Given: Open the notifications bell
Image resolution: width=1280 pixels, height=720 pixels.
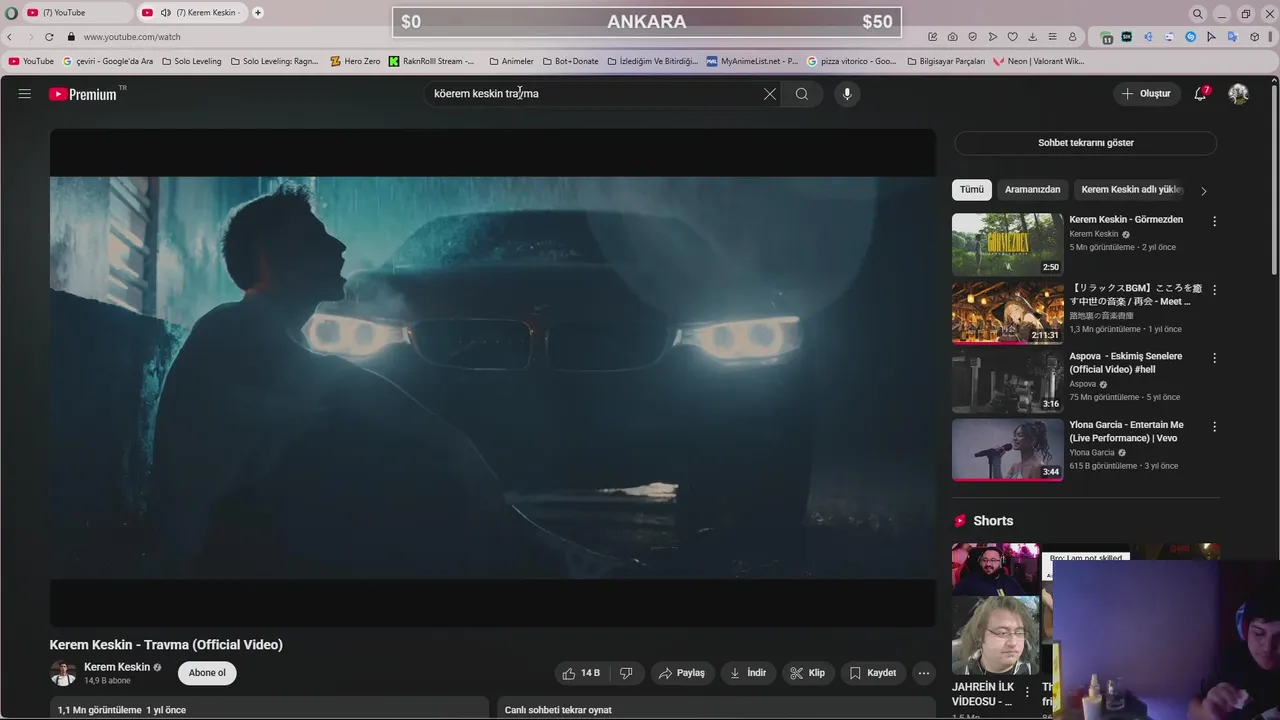Looking at the screenshot, I should point(1201,94).
